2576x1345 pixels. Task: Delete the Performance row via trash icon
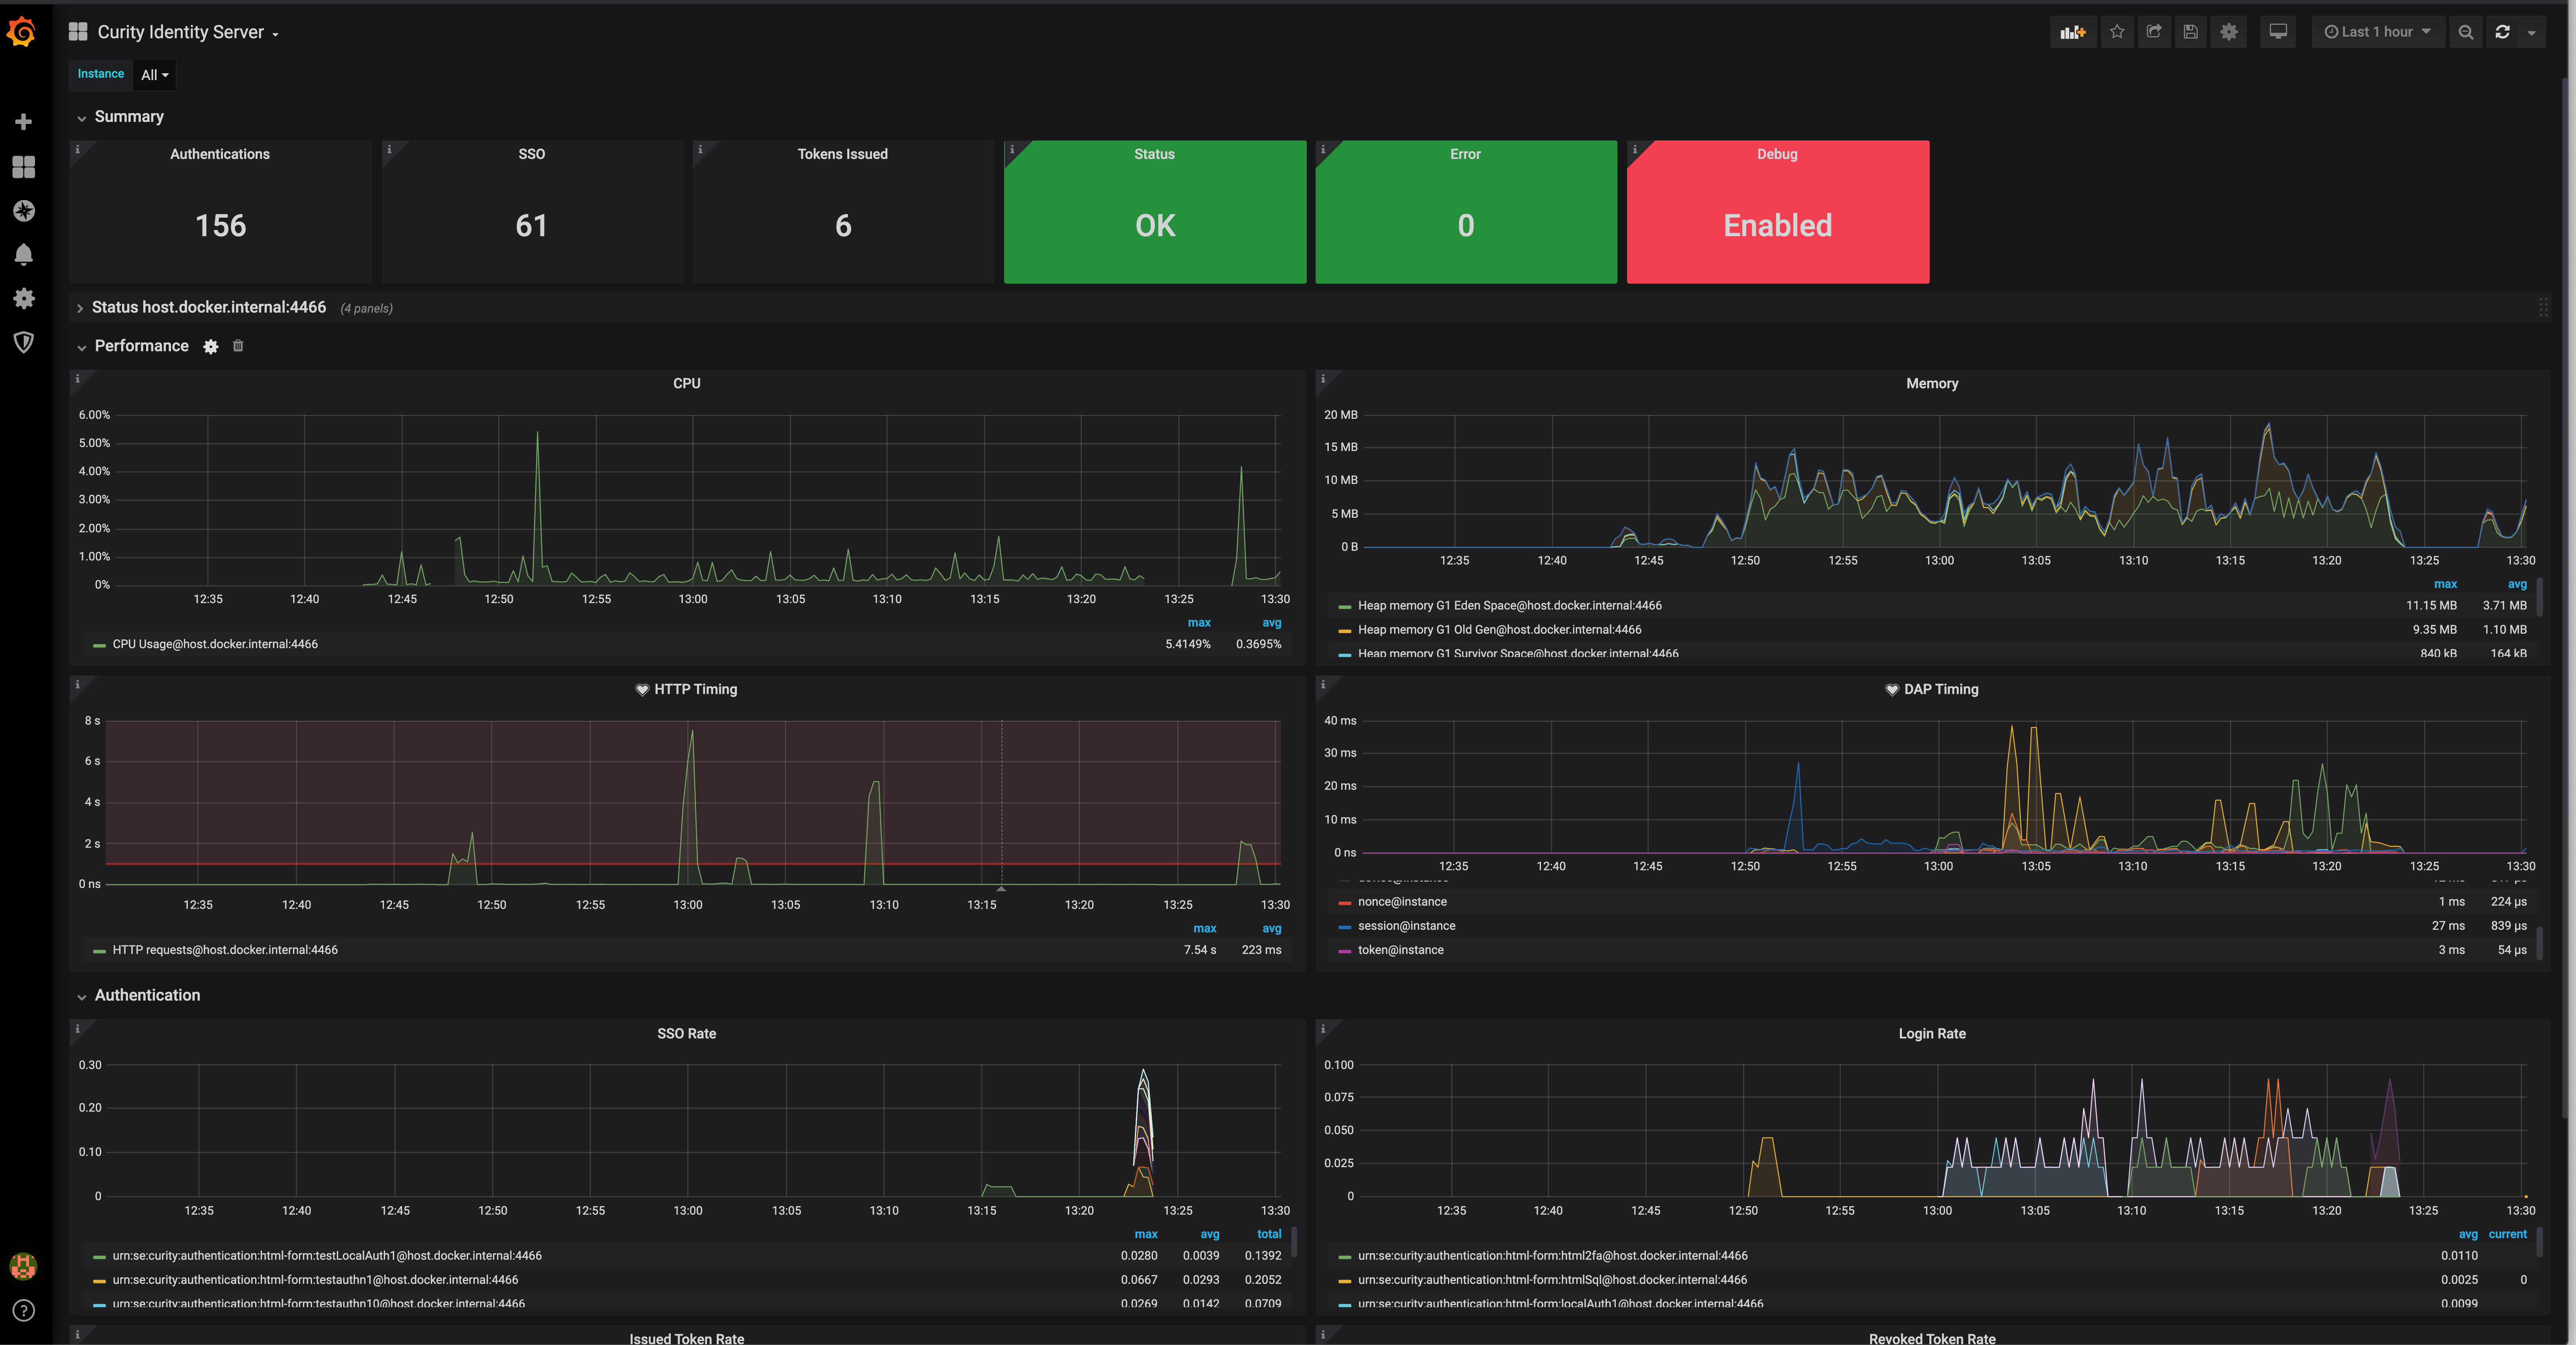(238, 346)
